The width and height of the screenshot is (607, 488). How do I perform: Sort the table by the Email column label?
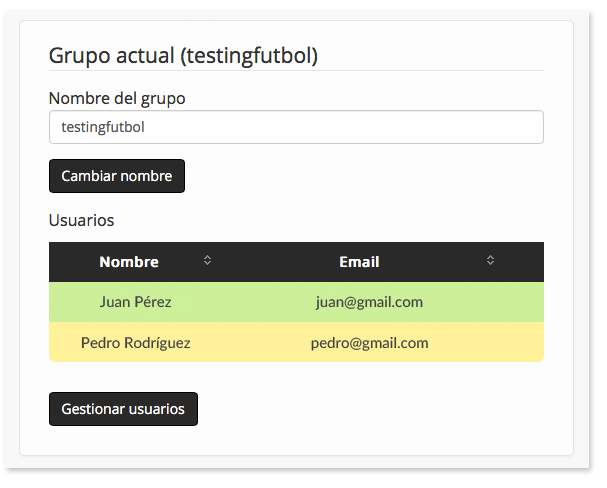(x=359, y=262)
